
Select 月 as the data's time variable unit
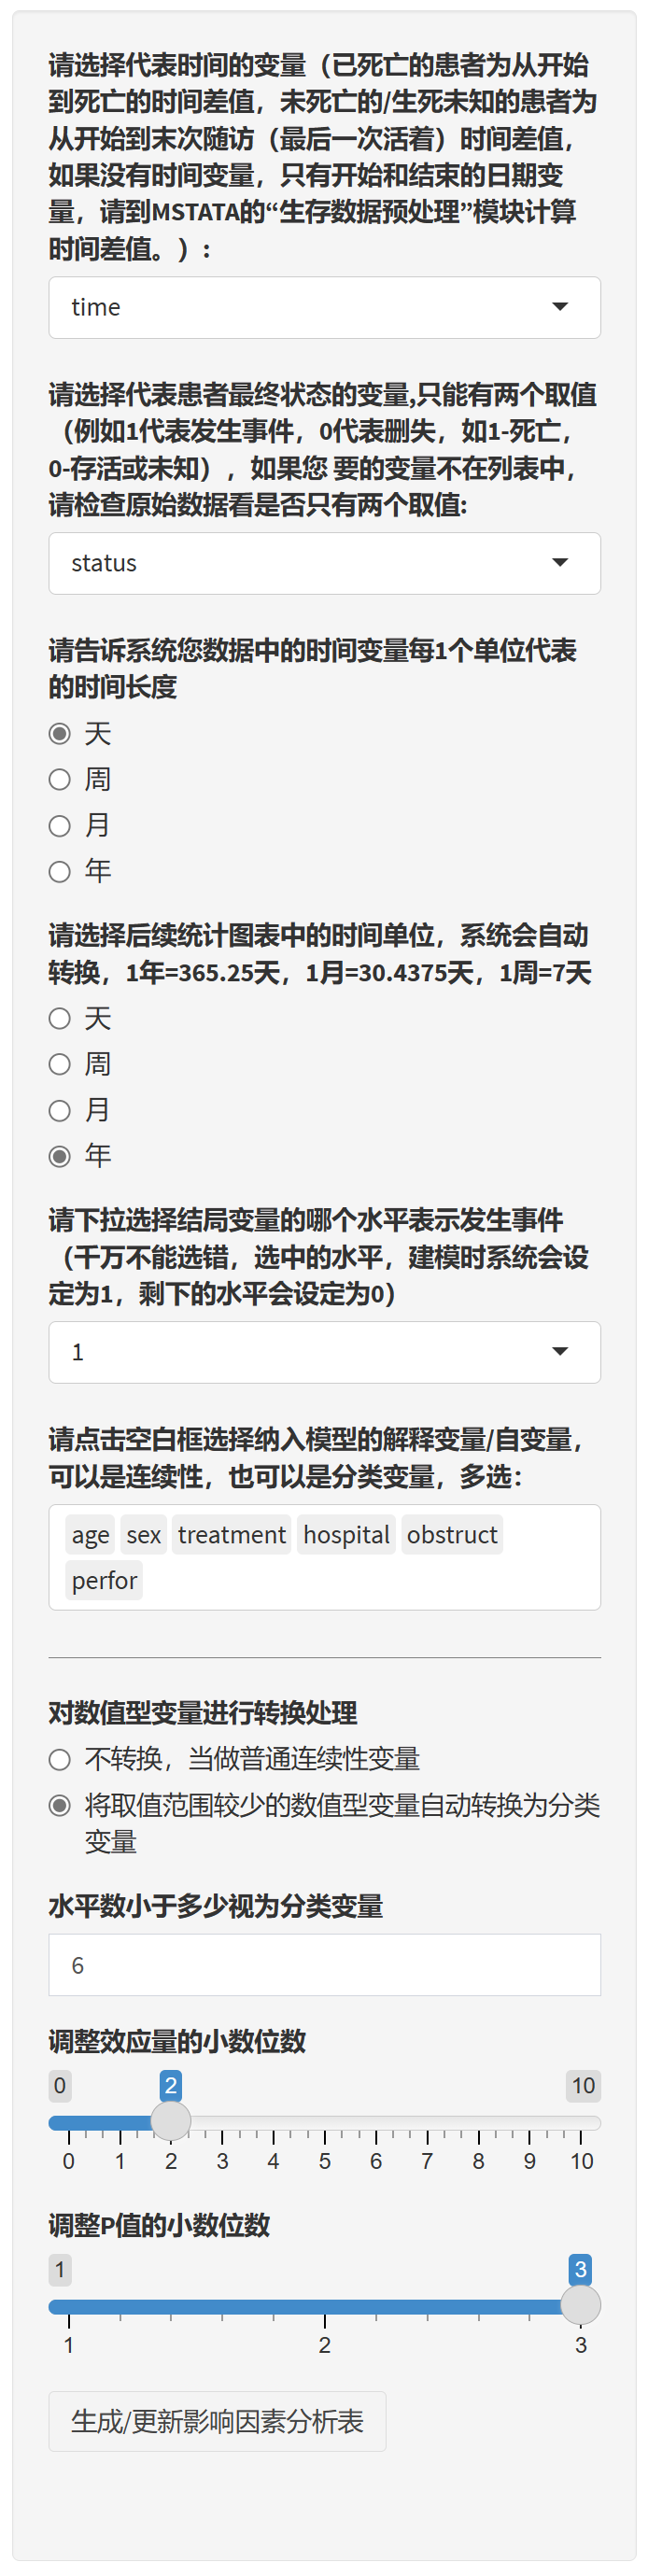[x=60, y=825]
